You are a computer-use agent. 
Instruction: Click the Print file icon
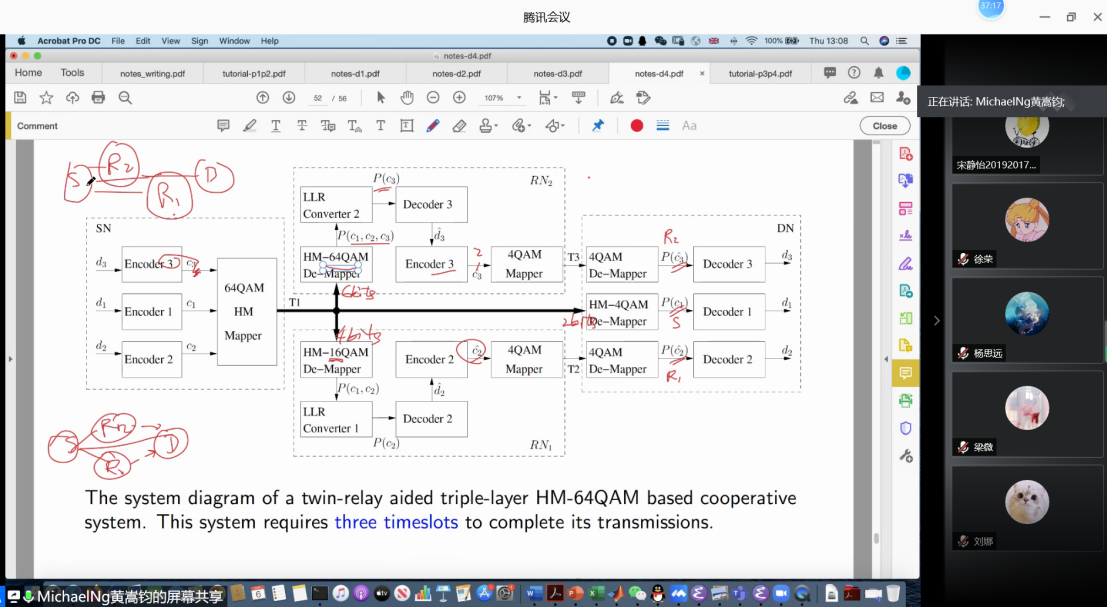tap(98, 98)
